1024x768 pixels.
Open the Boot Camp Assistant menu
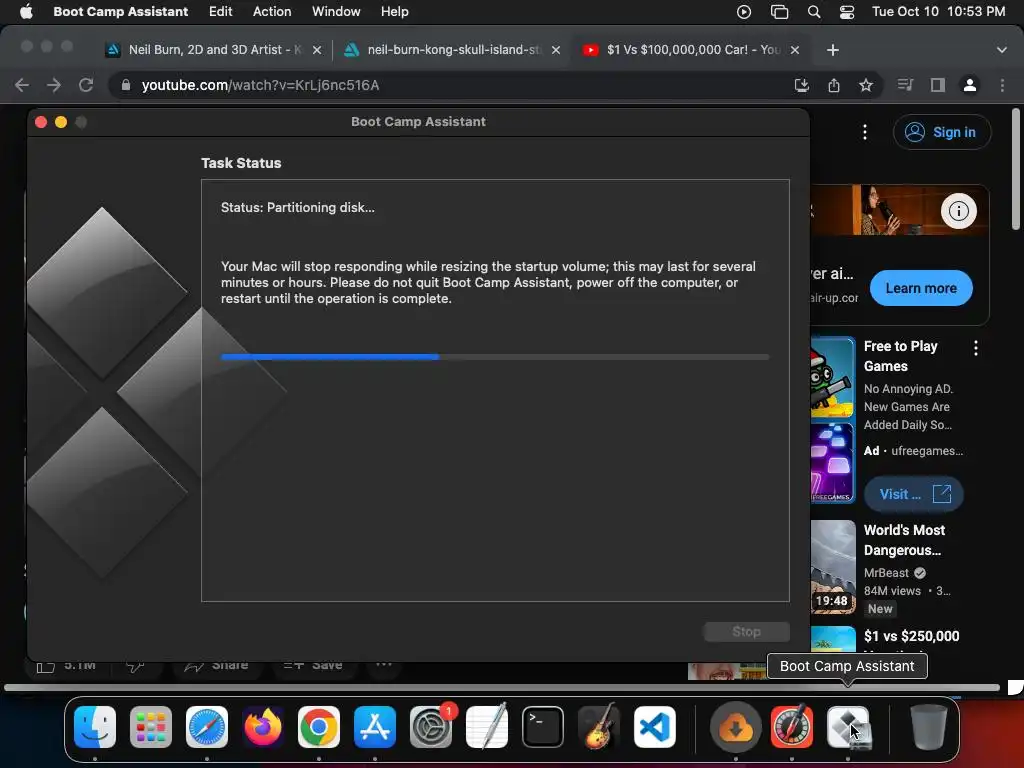(120, 12)
